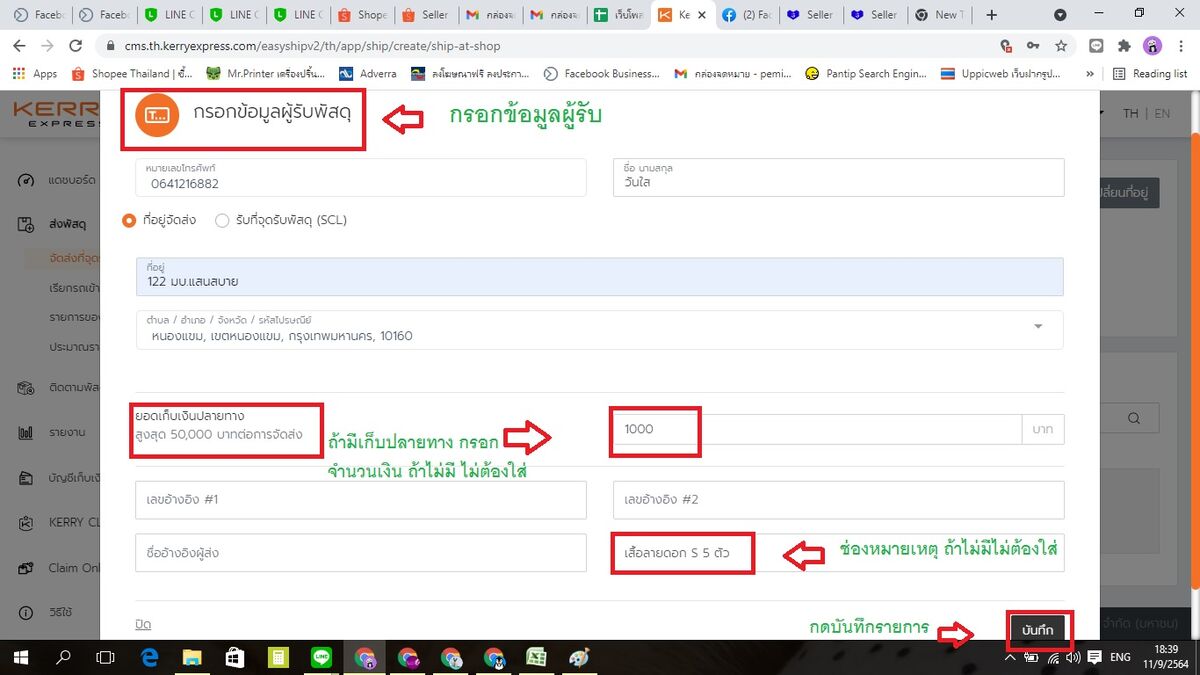Open the ส่งพัสดุ sidebar menu
This screenshot has width=1200, height=675.
click(x=67, y=224)
